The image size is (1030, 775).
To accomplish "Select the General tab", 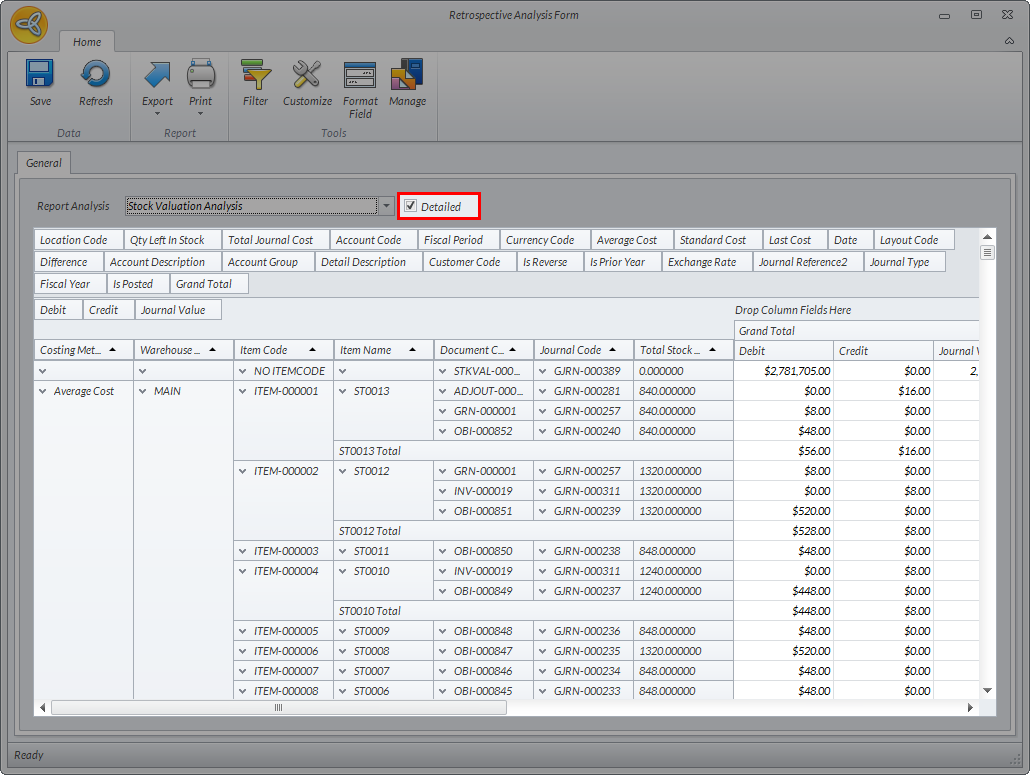I will click(44, 163).
